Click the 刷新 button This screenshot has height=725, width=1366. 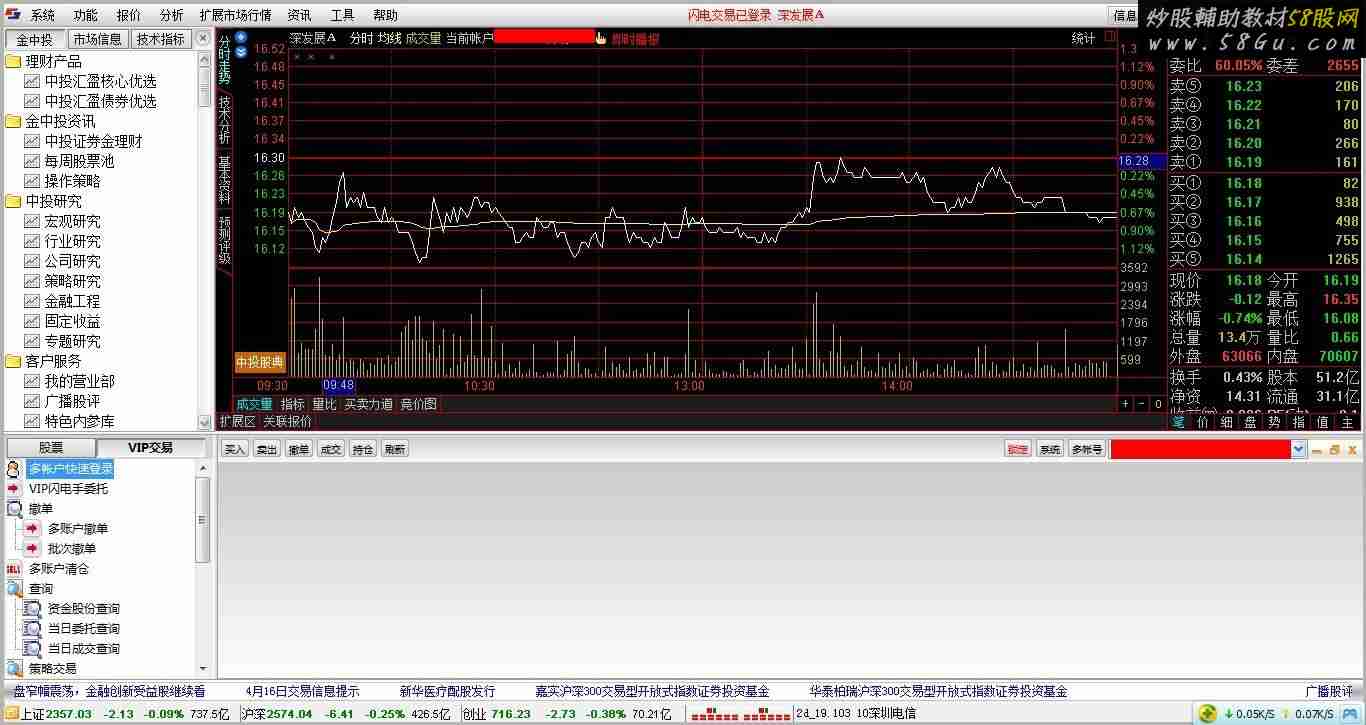click(395, 450)
